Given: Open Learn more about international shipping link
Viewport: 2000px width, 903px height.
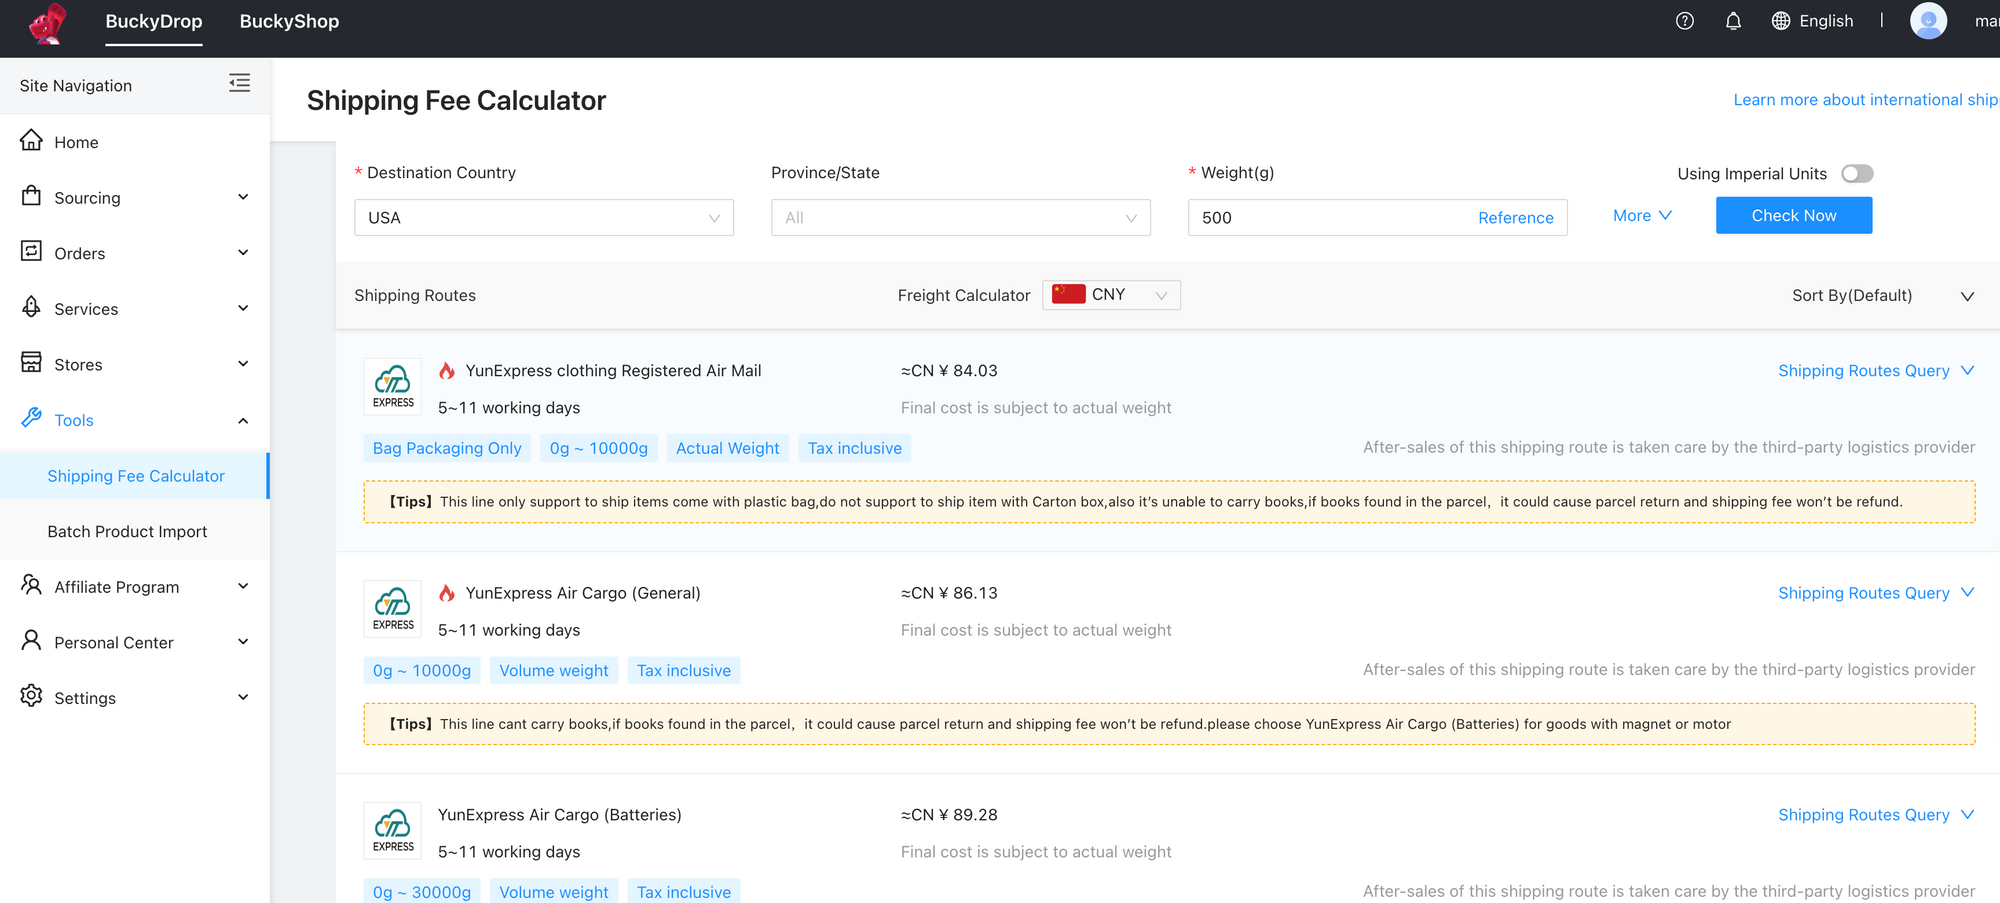Looking at the screenshot, I should [x=1866, y=100].
